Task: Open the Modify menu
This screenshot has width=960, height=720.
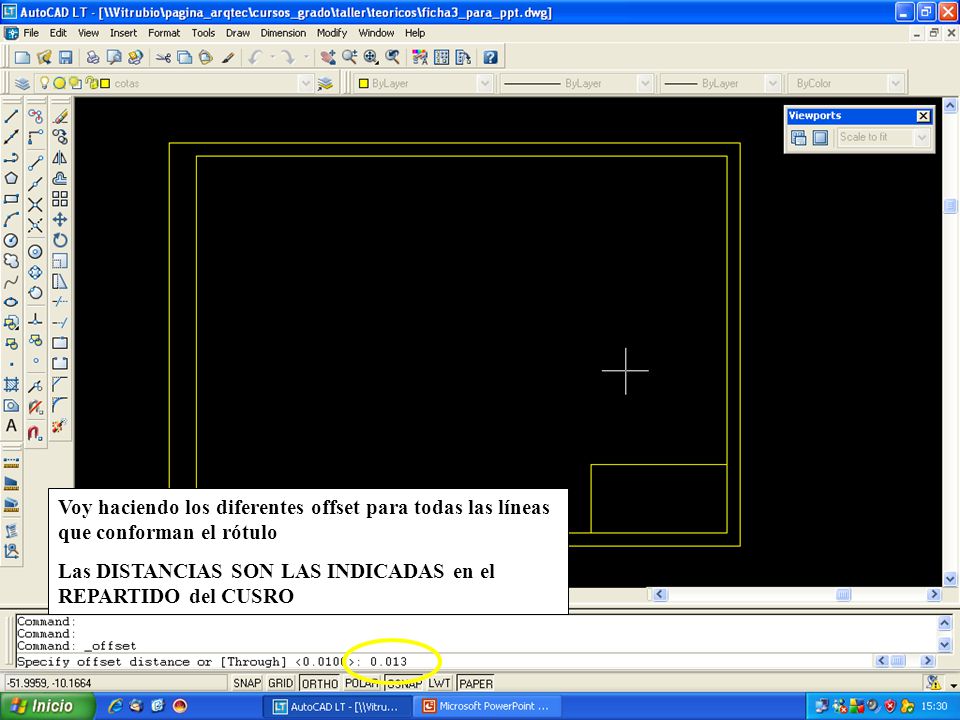Action: click(332, 33)
